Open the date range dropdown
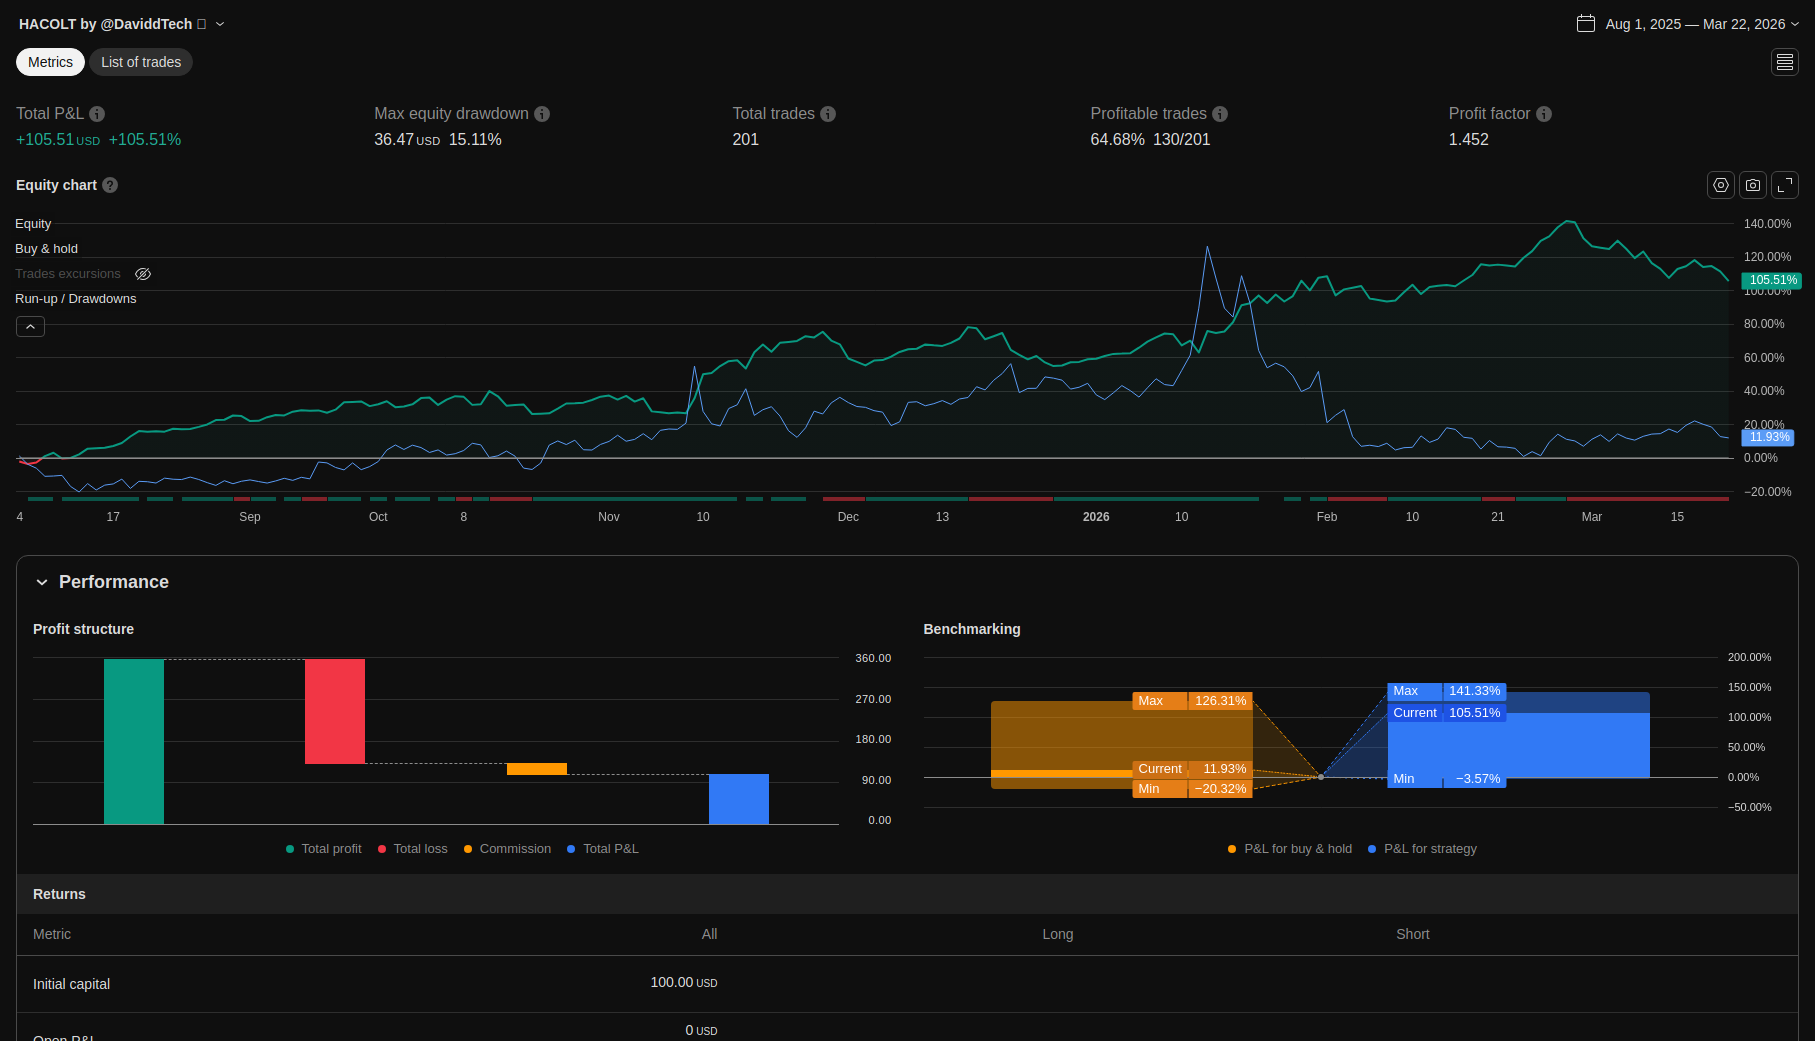The image size is (1815, 1041). point(1688,24)
